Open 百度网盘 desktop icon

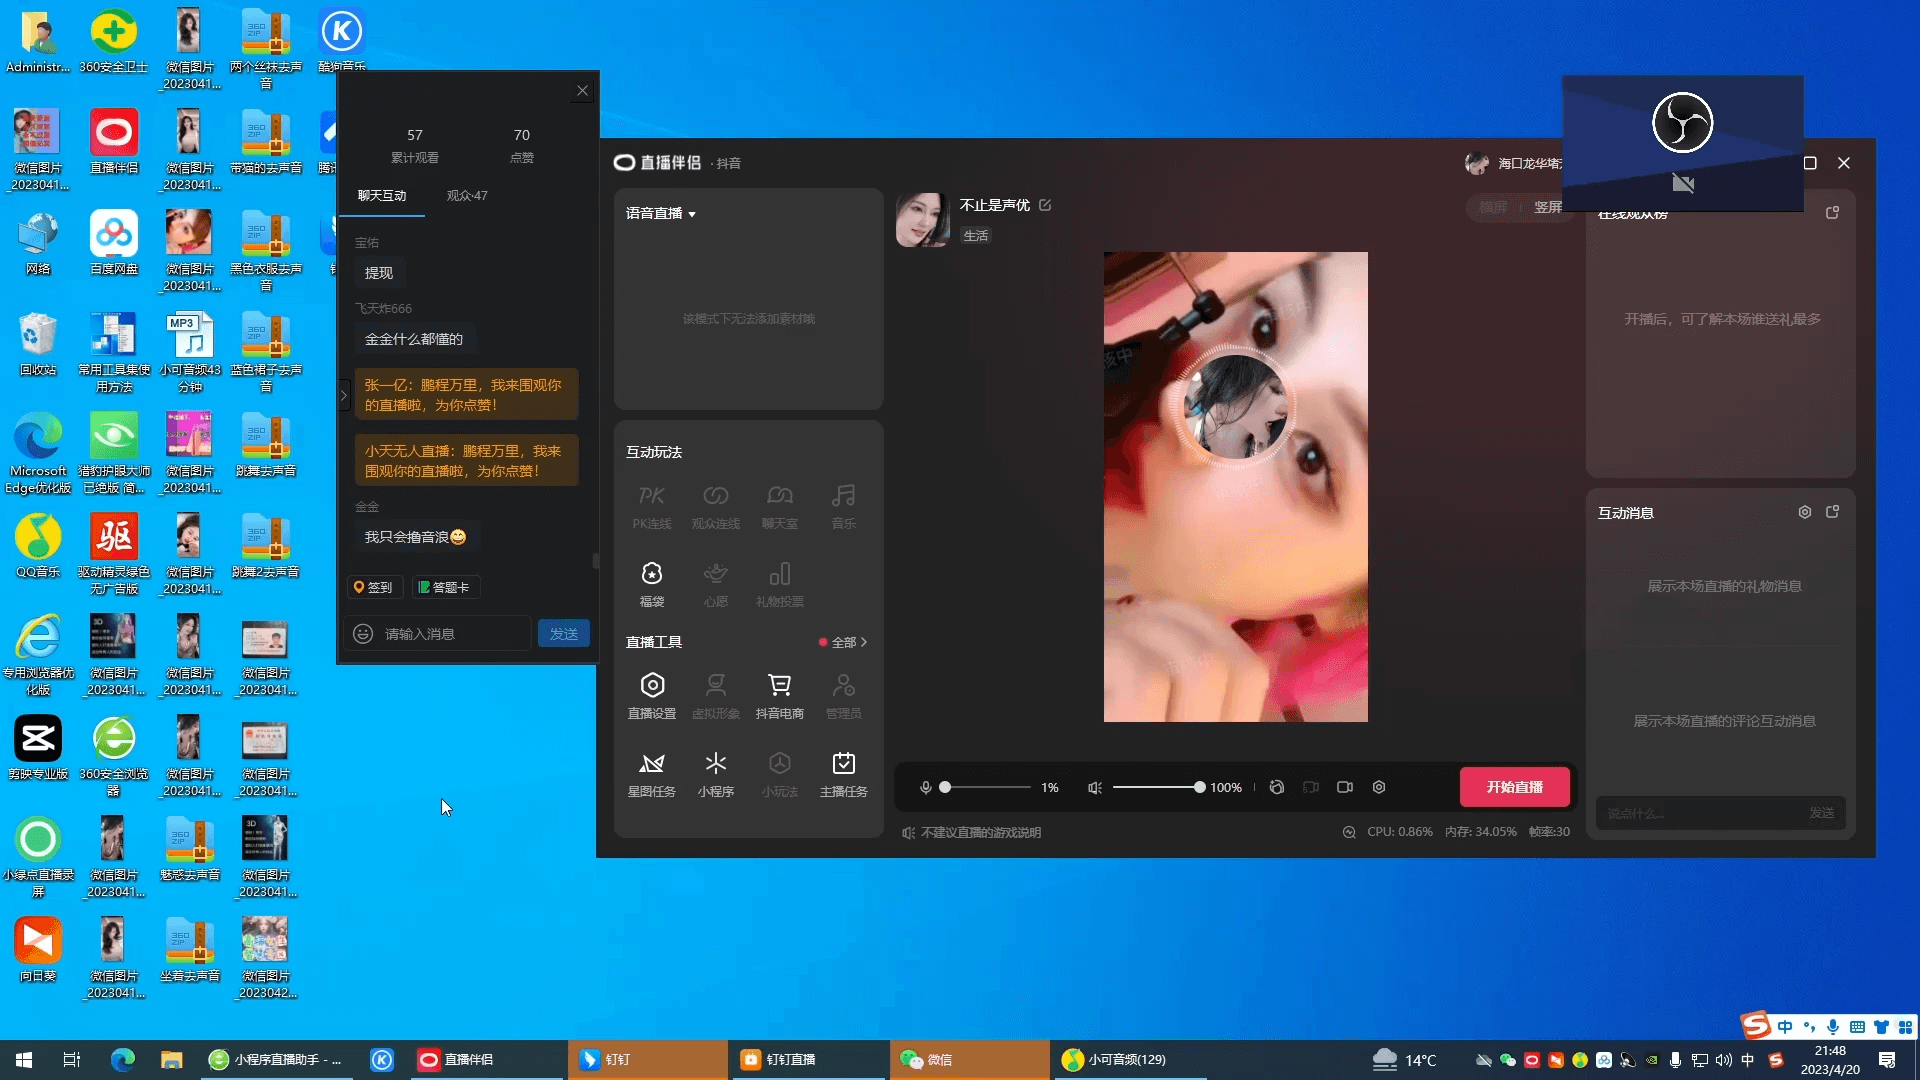(114, 242)
